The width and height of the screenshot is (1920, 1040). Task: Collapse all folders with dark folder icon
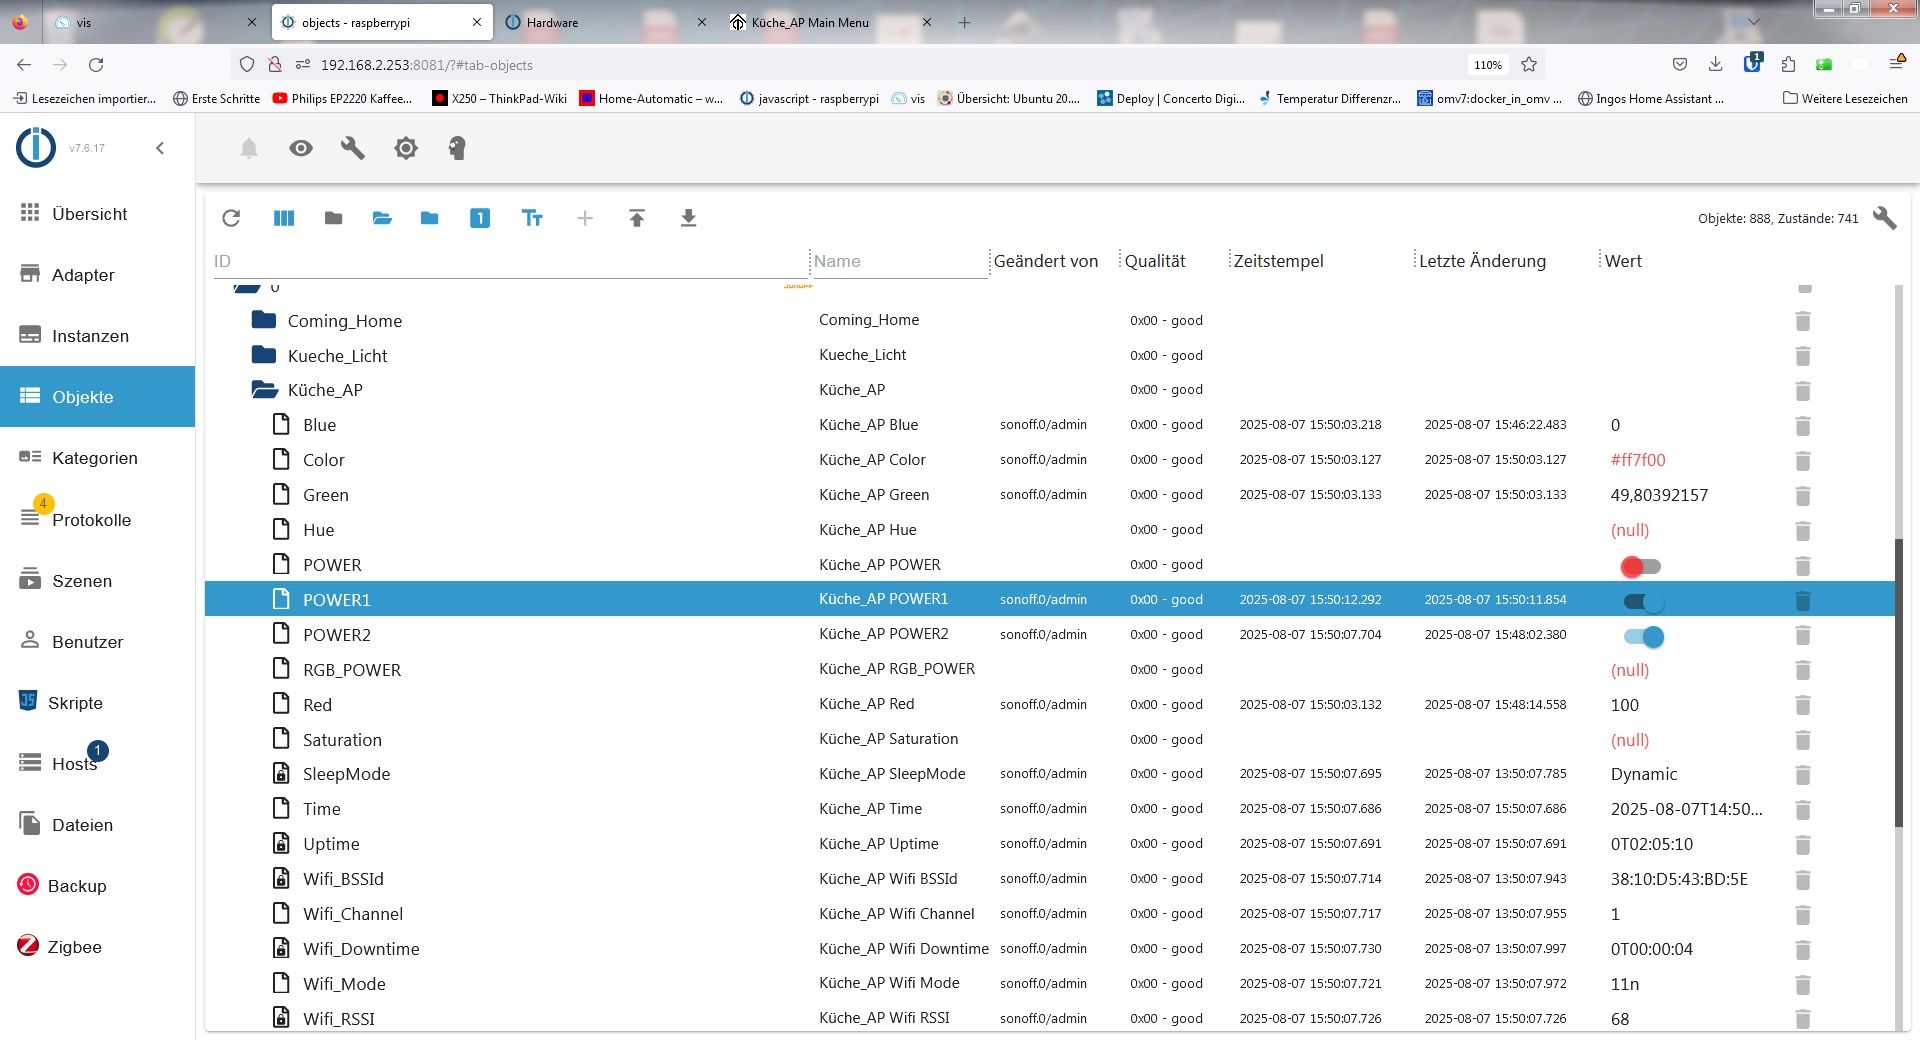point(334,218)
